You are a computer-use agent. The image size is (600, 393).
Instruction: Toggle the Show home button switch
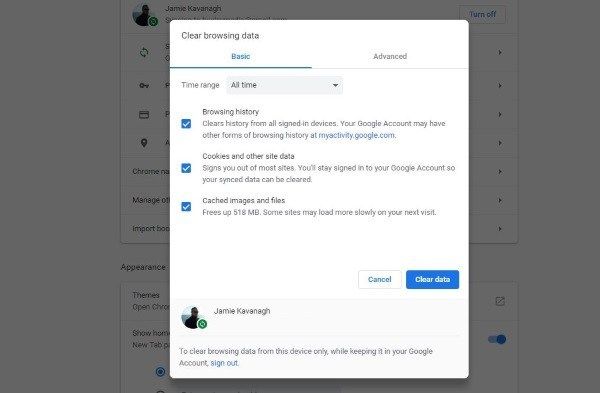[497, 339]
